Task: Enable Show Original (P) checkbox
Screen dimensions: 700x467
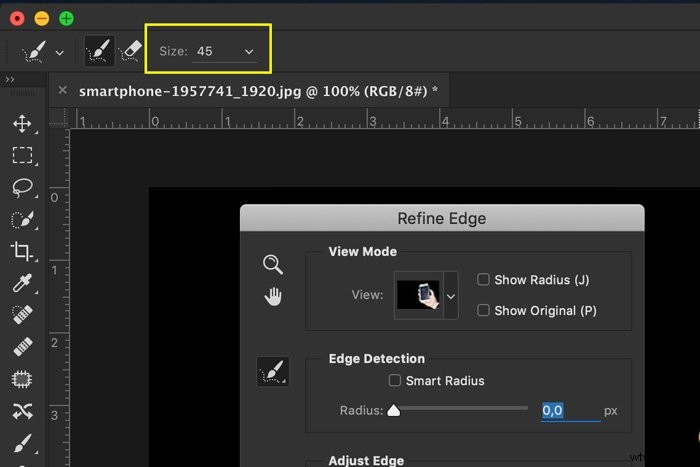Action: (x=483, y=310)
